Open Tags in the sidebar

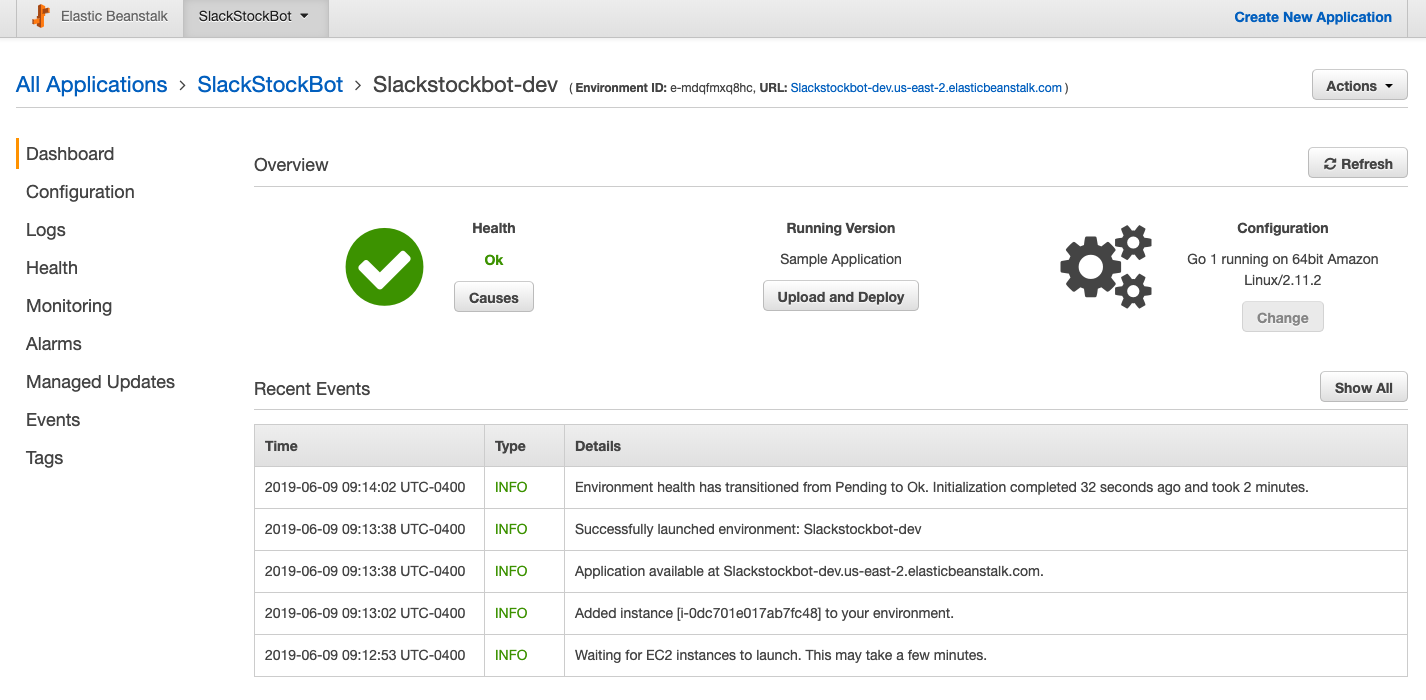pos(45,458)
